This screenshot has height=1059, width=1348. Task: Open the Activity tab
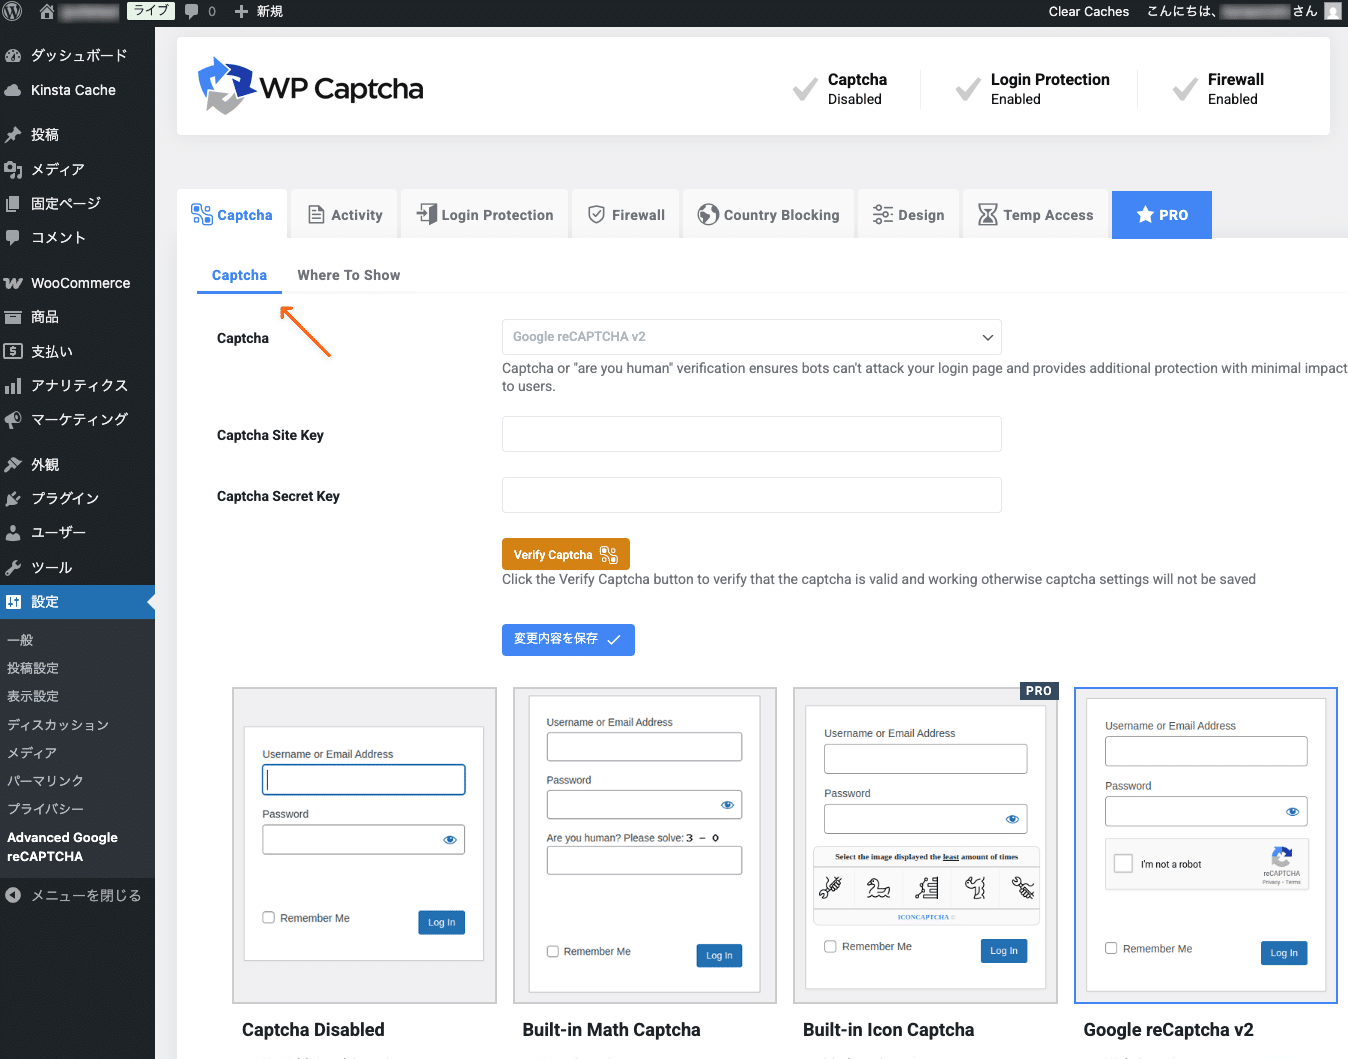coord(344,214)
